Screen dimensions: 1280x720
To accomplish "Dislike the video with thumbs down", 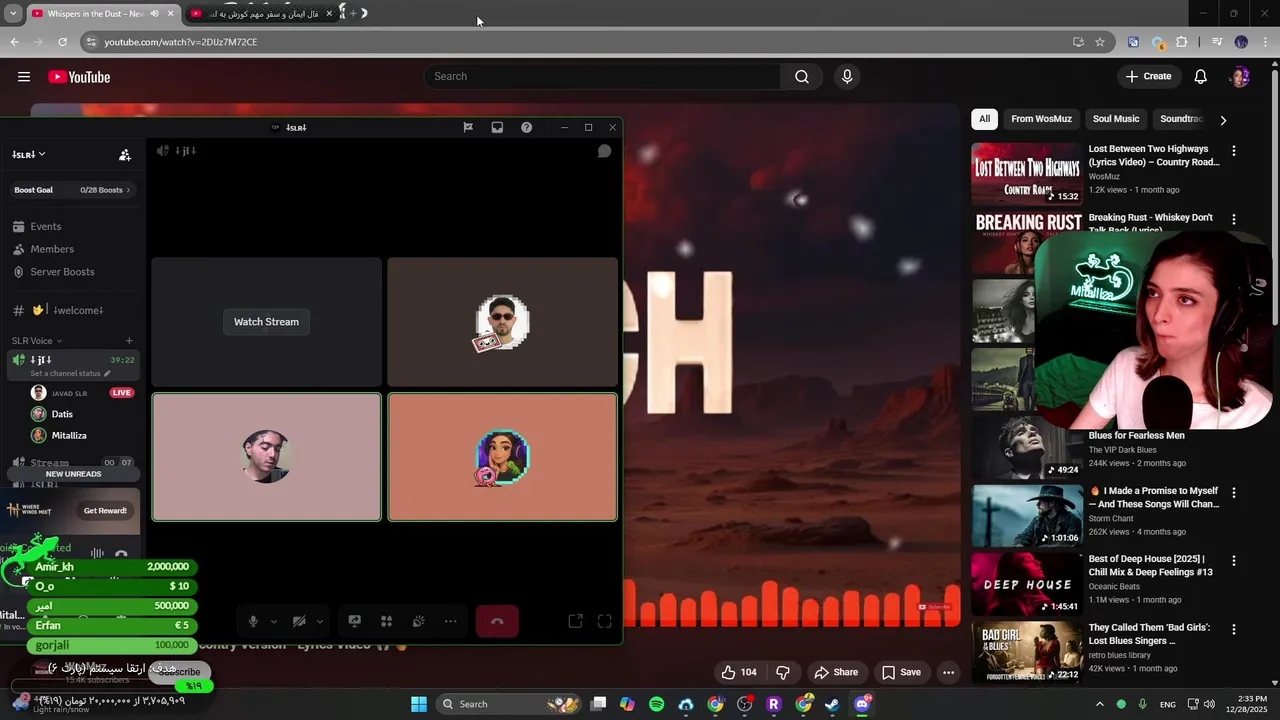I will click(783, 672).
